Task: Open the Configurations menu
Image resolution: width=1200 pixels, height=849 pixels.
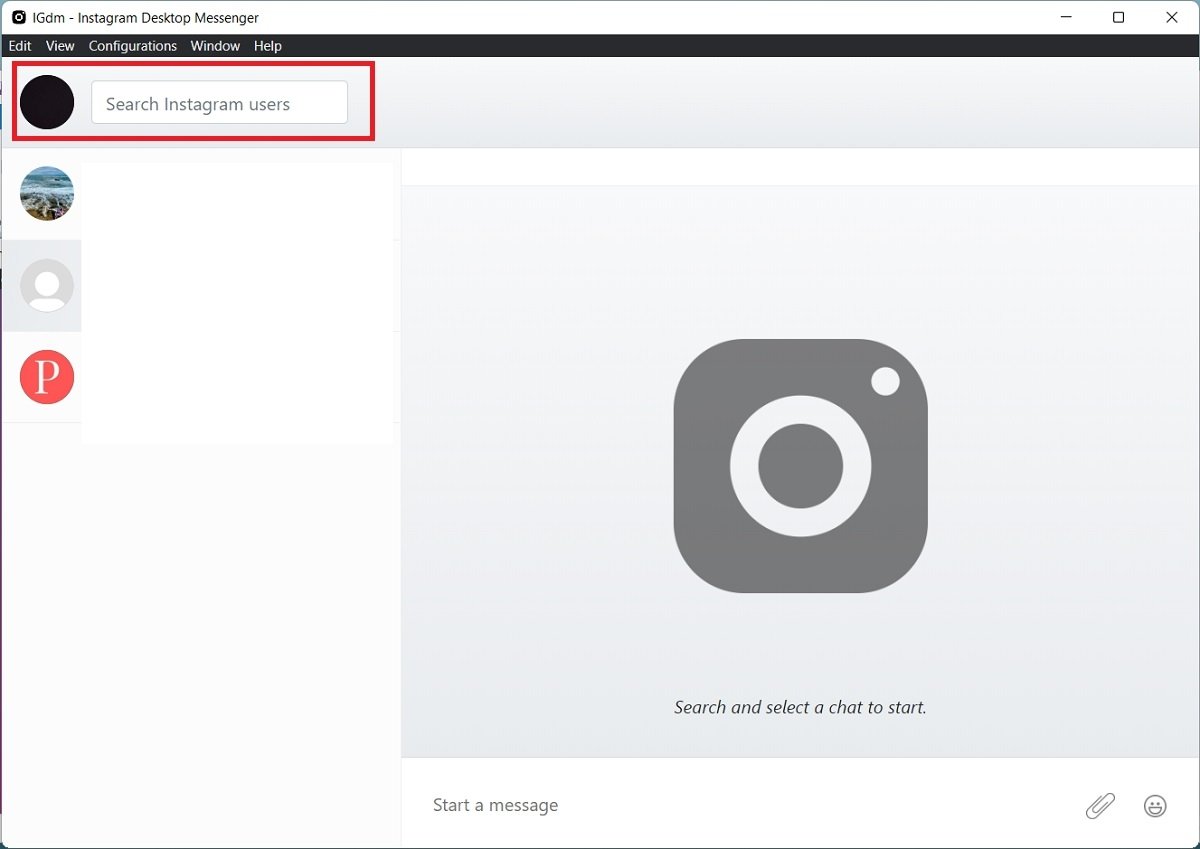Action: [x=133, y=46]
